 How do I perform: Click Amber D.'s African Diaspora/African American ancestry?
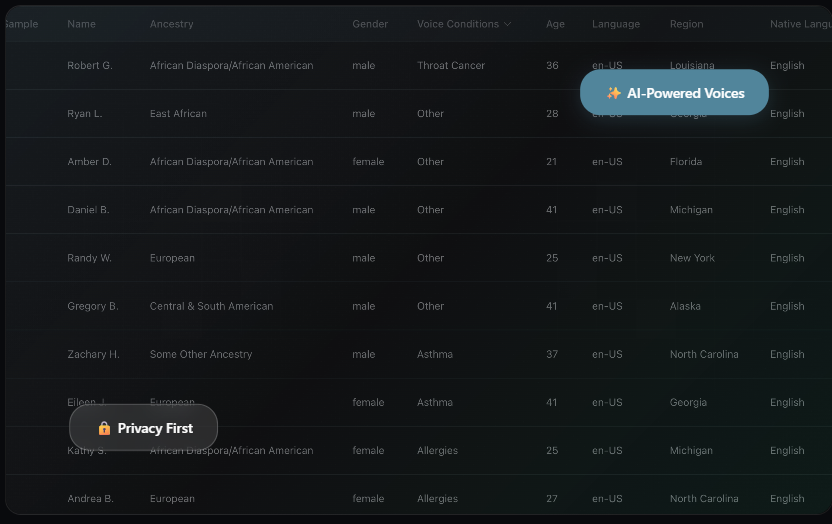click(231, 162)
